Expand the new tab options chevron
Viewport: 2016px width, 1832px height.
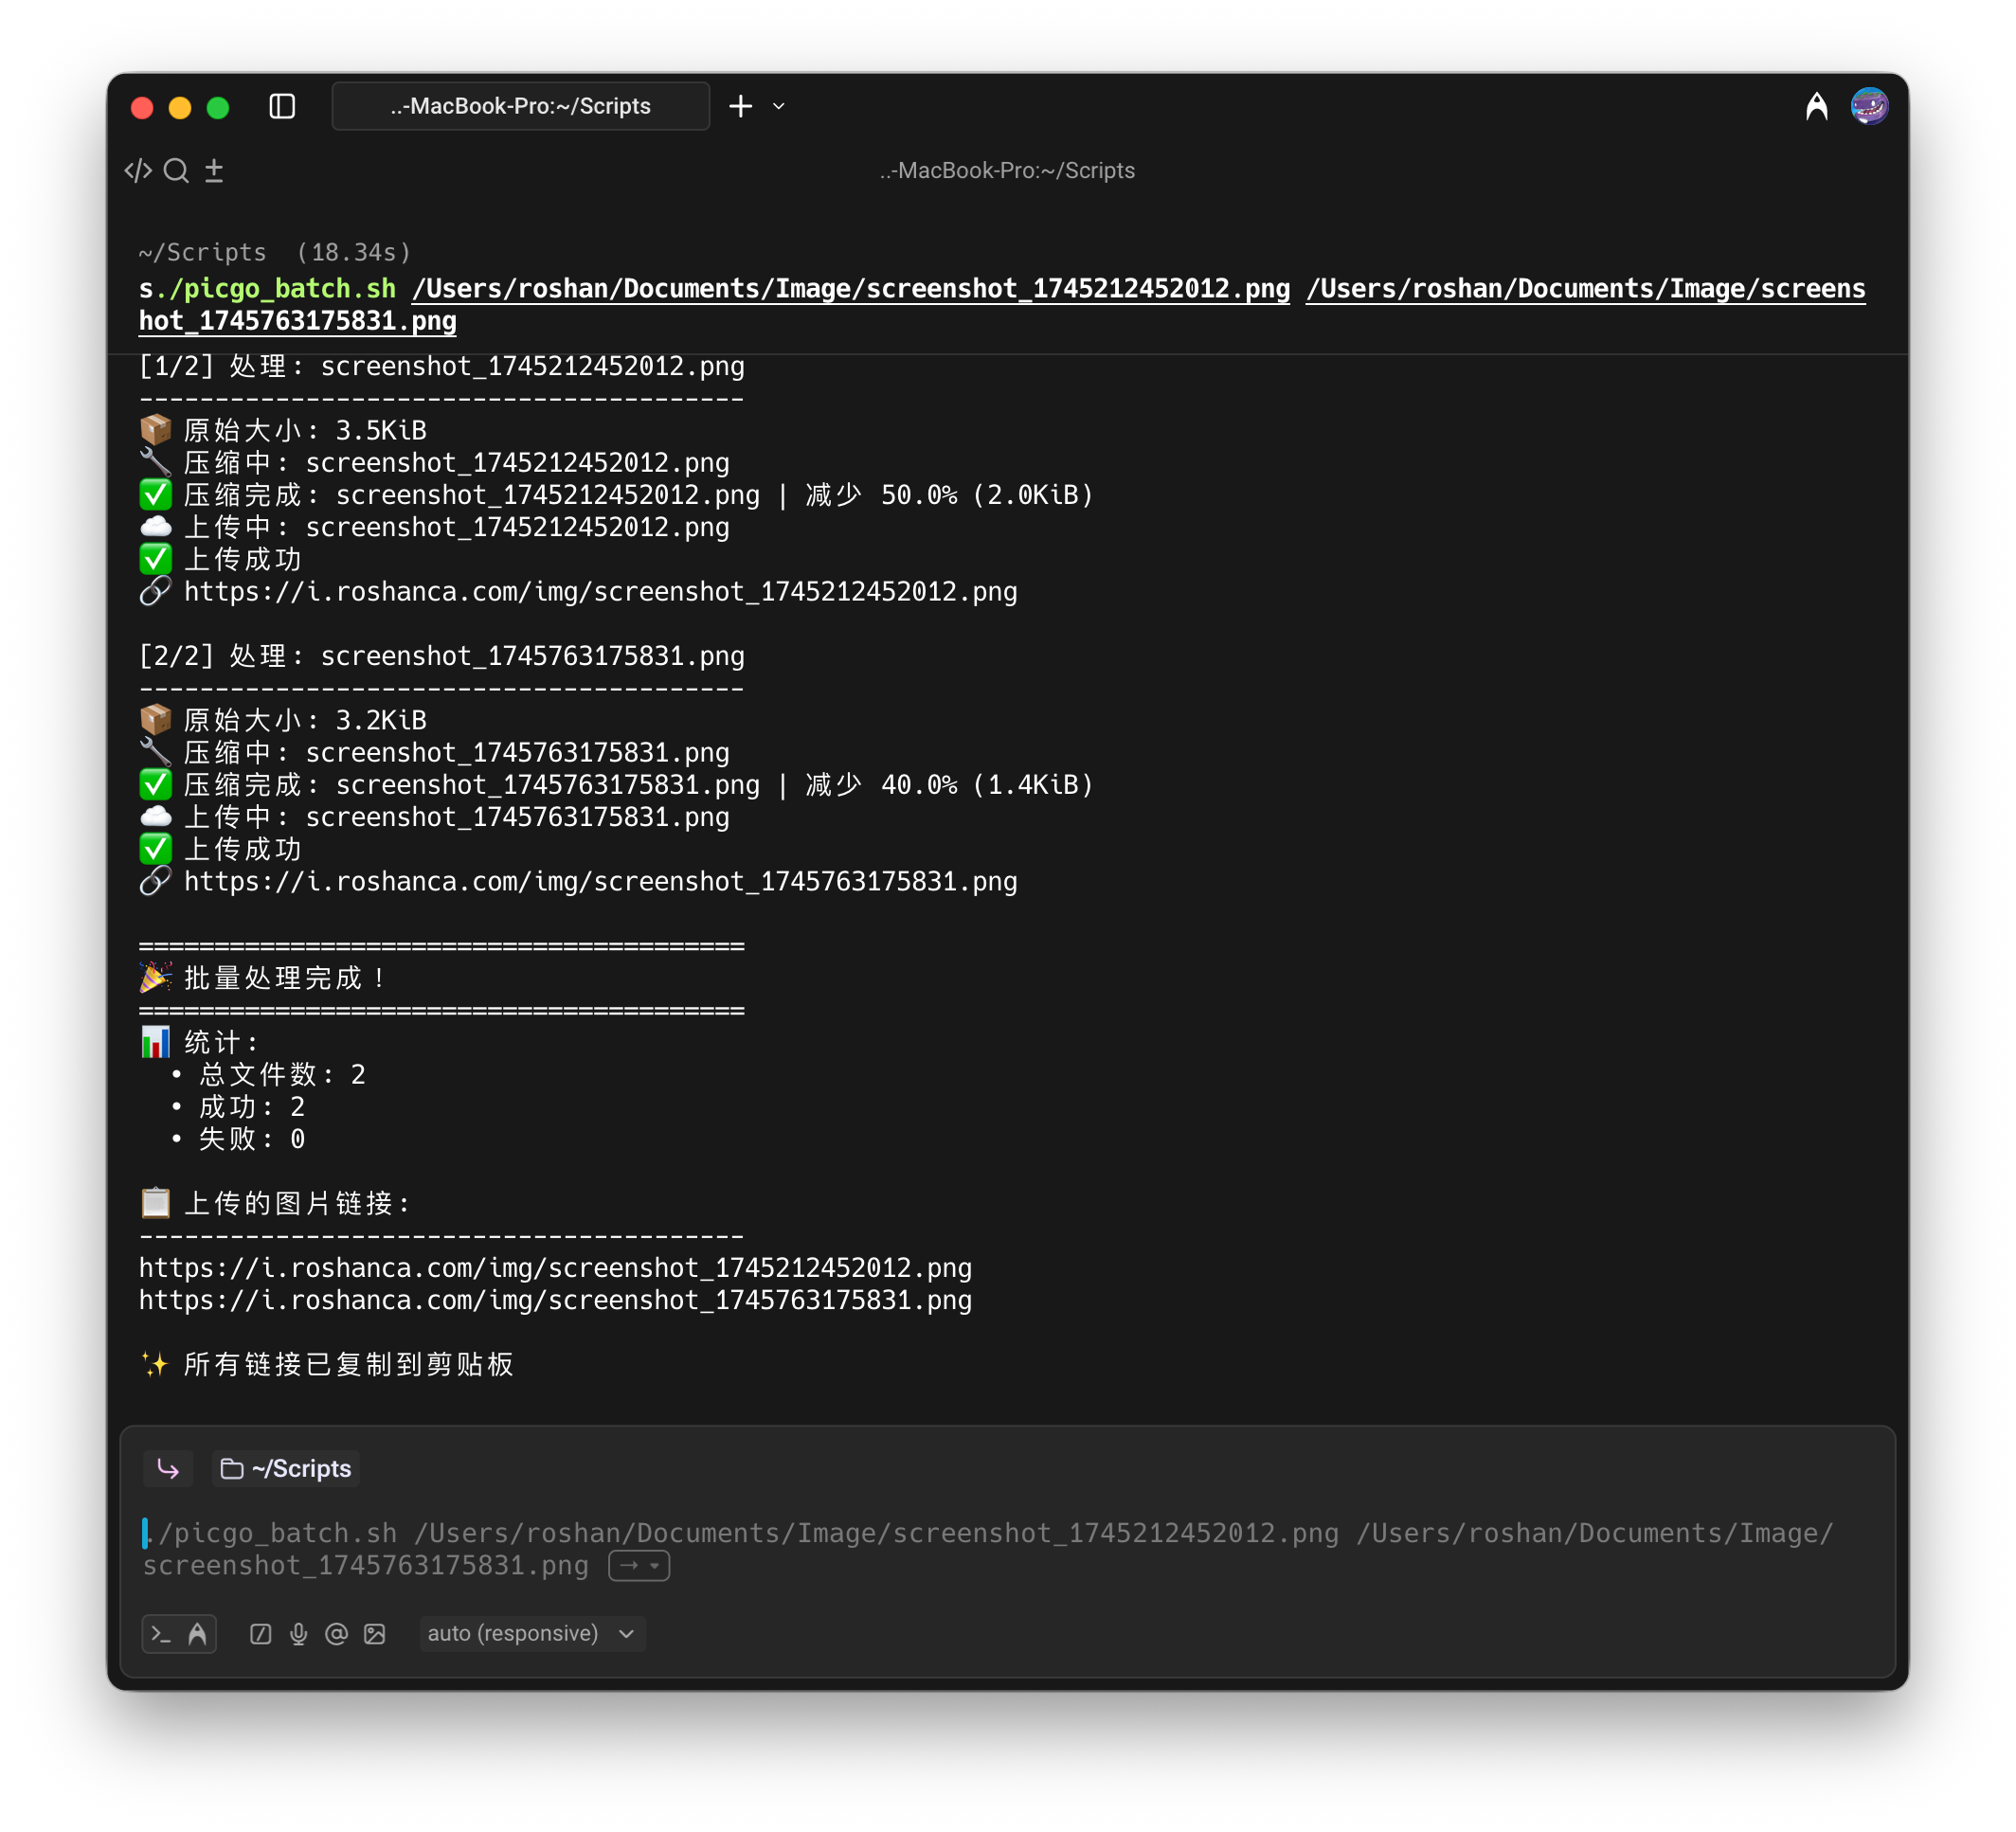(779, 106)
